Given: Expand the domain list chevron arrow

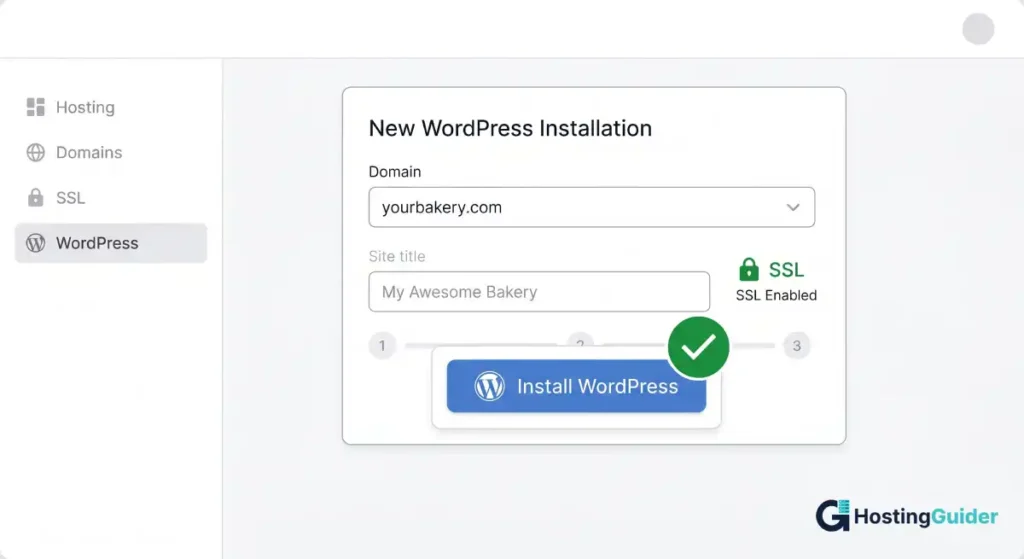Looking at the screenshot, I should click(x=793, y=208).
